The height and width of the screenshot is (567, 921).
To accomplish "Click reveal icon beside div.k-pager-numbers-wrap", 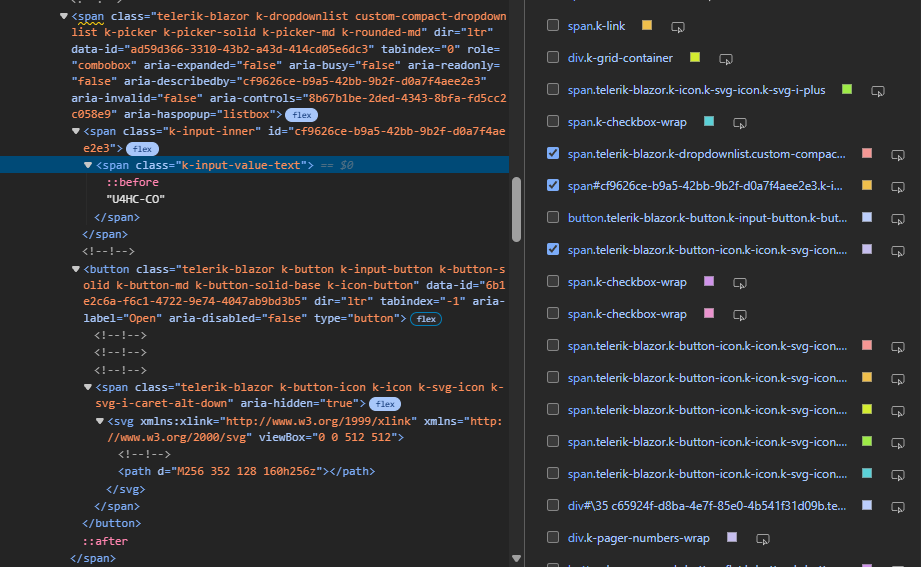I will point(762,538).
